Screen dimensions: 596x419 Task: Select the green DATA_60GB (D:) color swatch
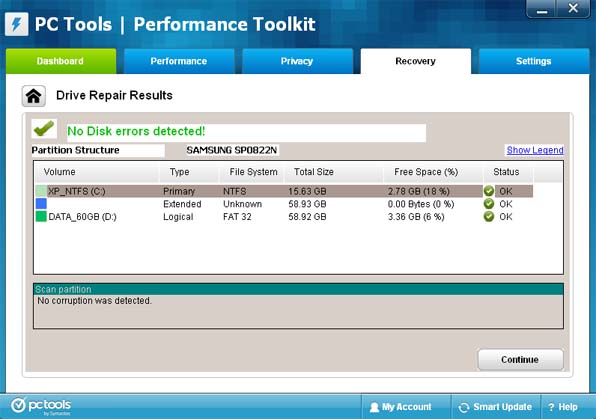[x=41, y=216]
